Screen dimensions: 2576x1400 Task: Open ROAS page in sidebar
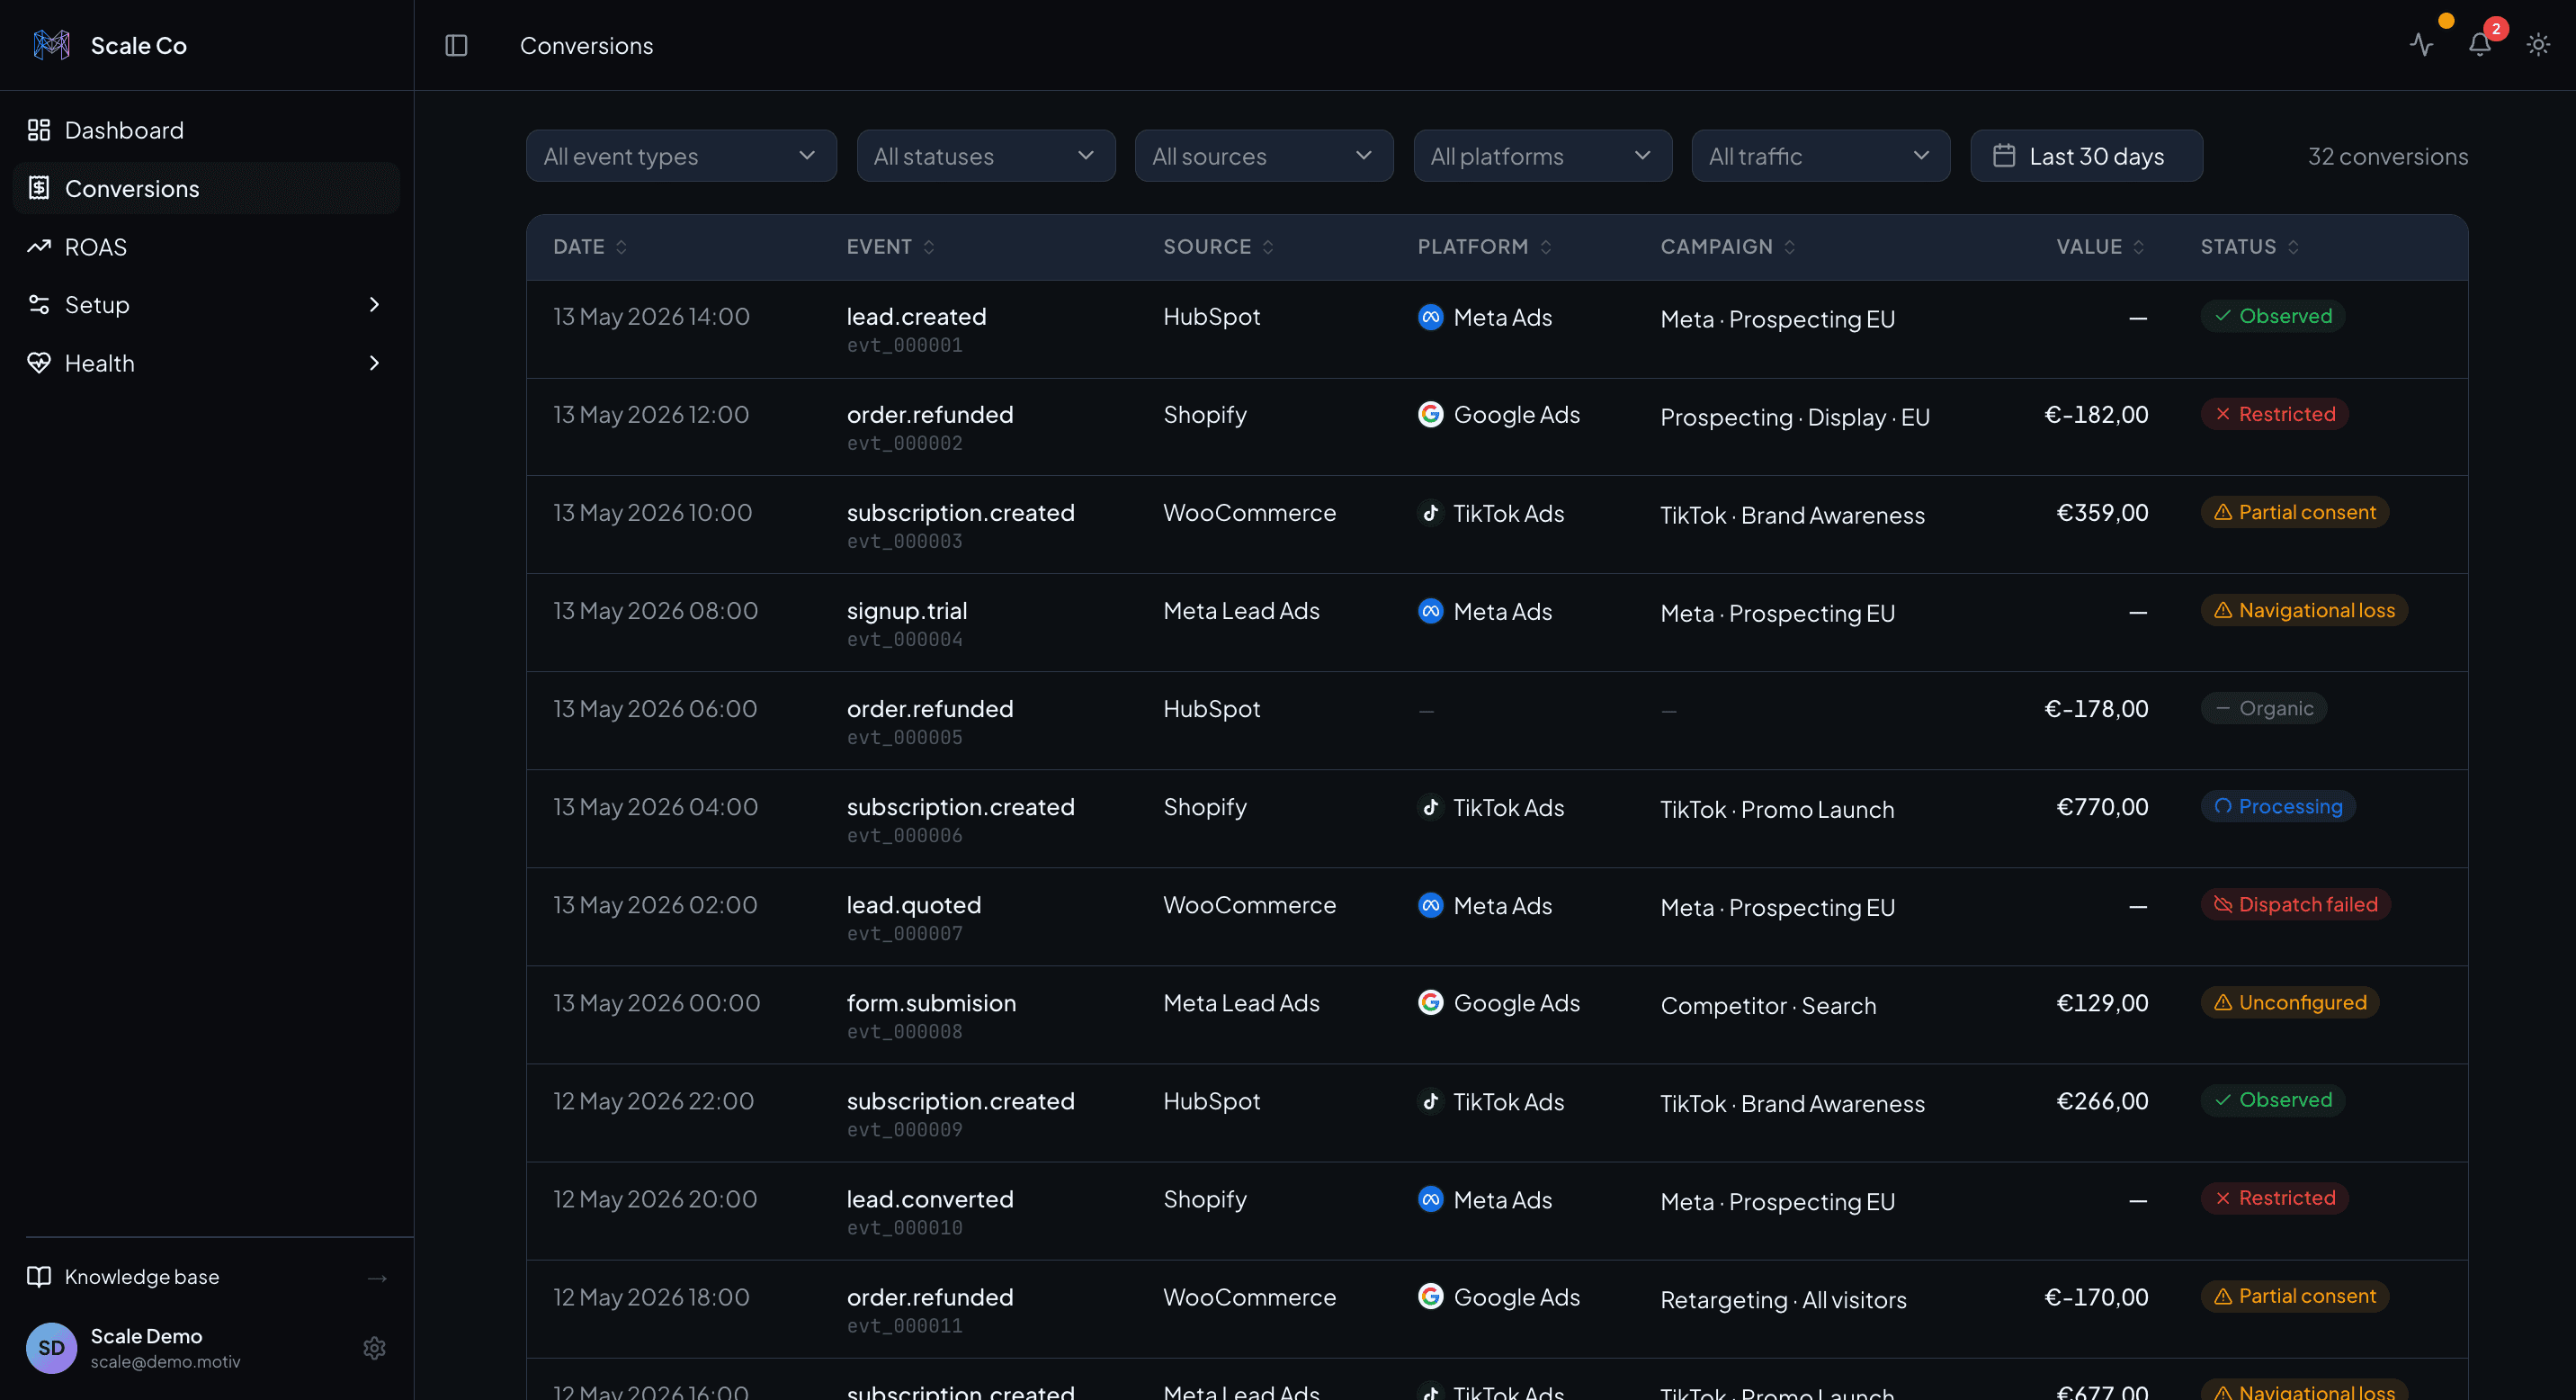coord(206,246)
